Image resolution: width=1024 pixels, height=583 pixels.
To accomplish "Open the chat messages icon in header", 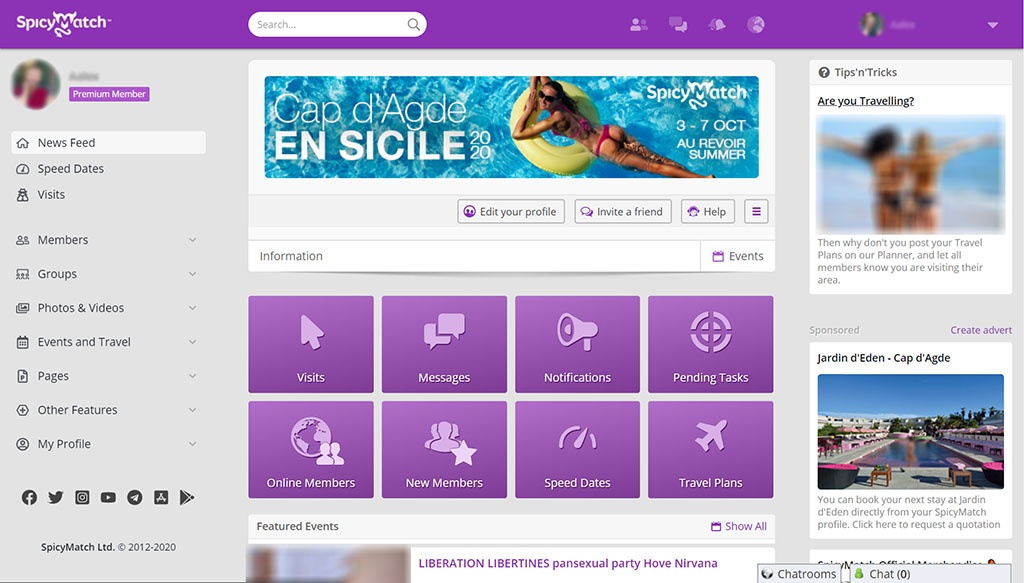I will (678, 24).
